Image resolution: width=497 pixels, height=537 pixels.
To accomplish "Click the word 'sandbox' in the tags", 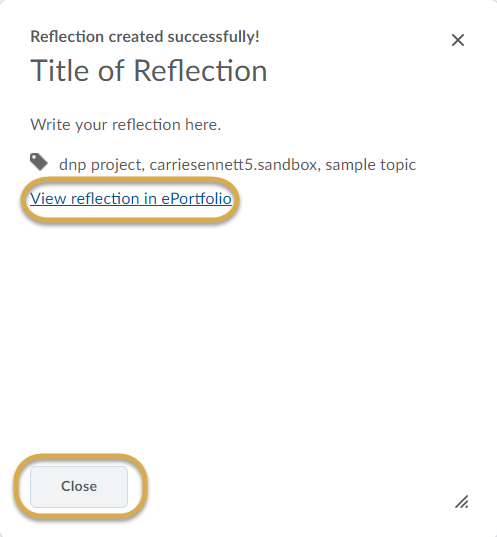I will tap(288, 165).
